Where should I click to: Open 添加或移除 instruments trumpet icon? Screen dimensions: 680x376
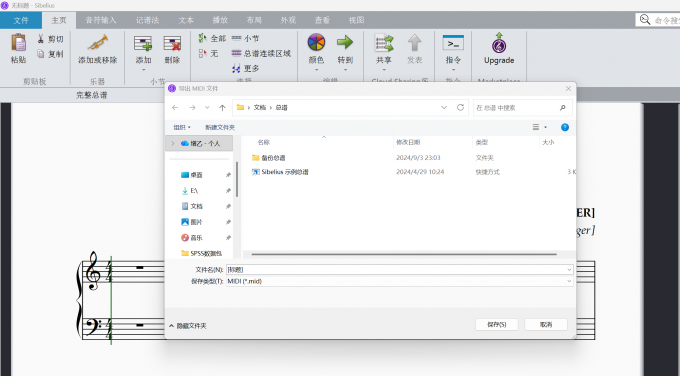(x=98, y=43)
